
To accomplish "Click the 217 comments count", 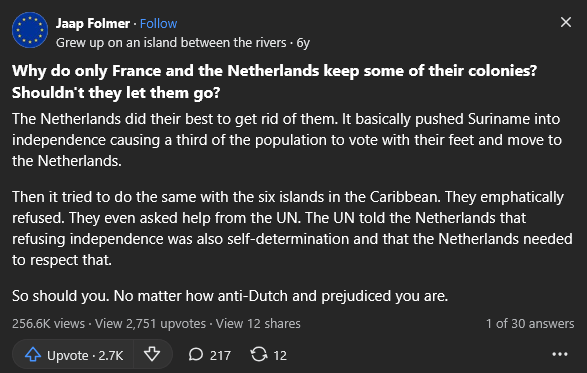I will click(220, 355).
